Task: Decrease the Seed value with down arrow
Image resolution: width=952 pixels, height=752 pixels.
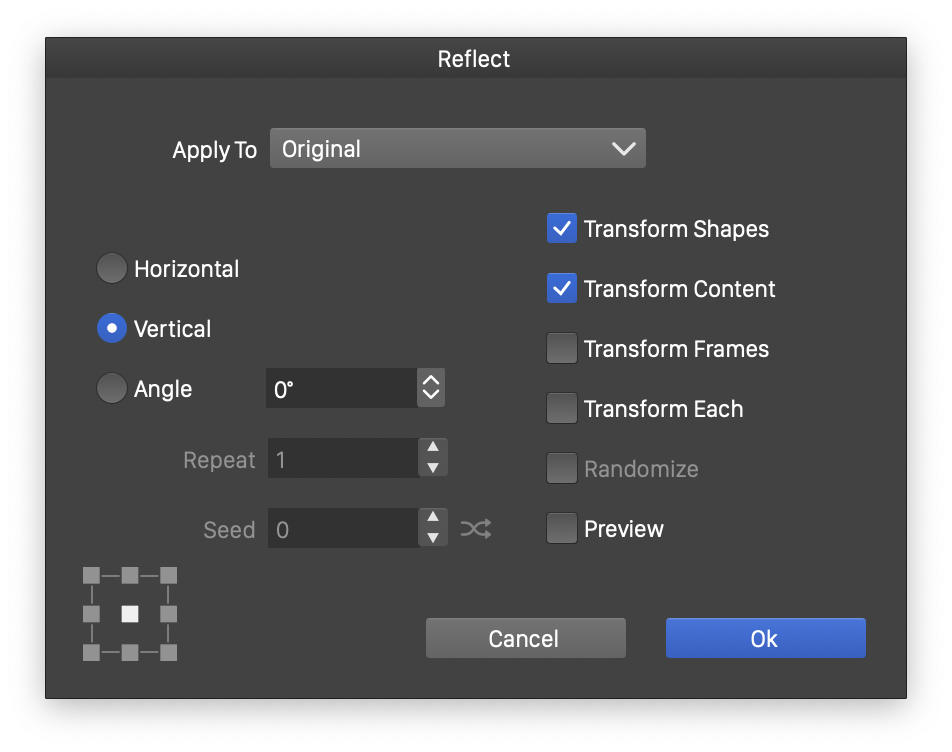Action: point(432,538)
